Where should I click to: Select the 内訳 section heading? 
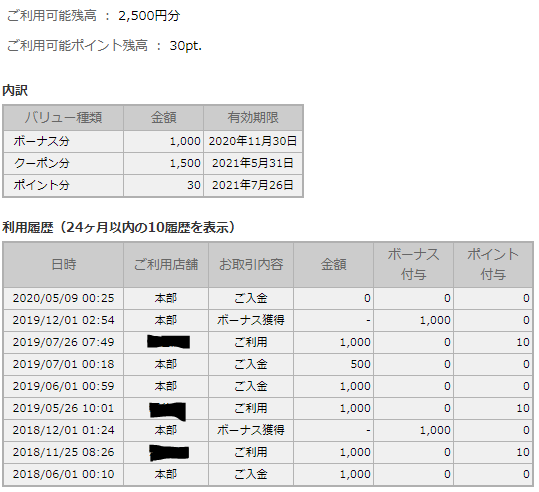(x=15, y=90)
